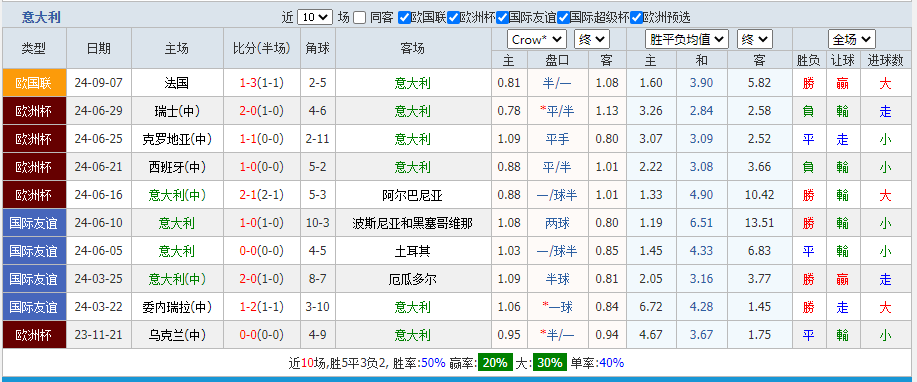Screen dimensions: 917x382
Task: Click home team 委内瑞拉(中)
Action: click(x=177, y=307)
